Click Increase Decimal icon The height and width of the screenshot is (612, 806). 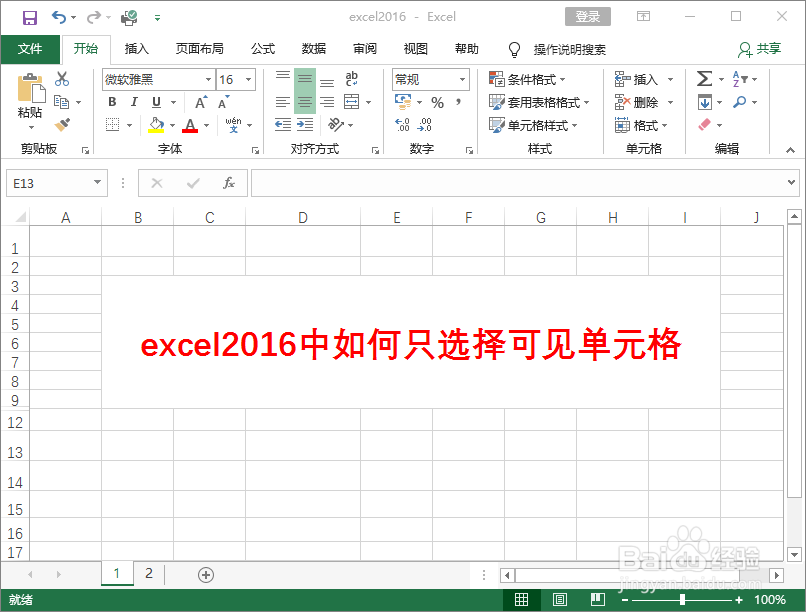tap(402, 124)
